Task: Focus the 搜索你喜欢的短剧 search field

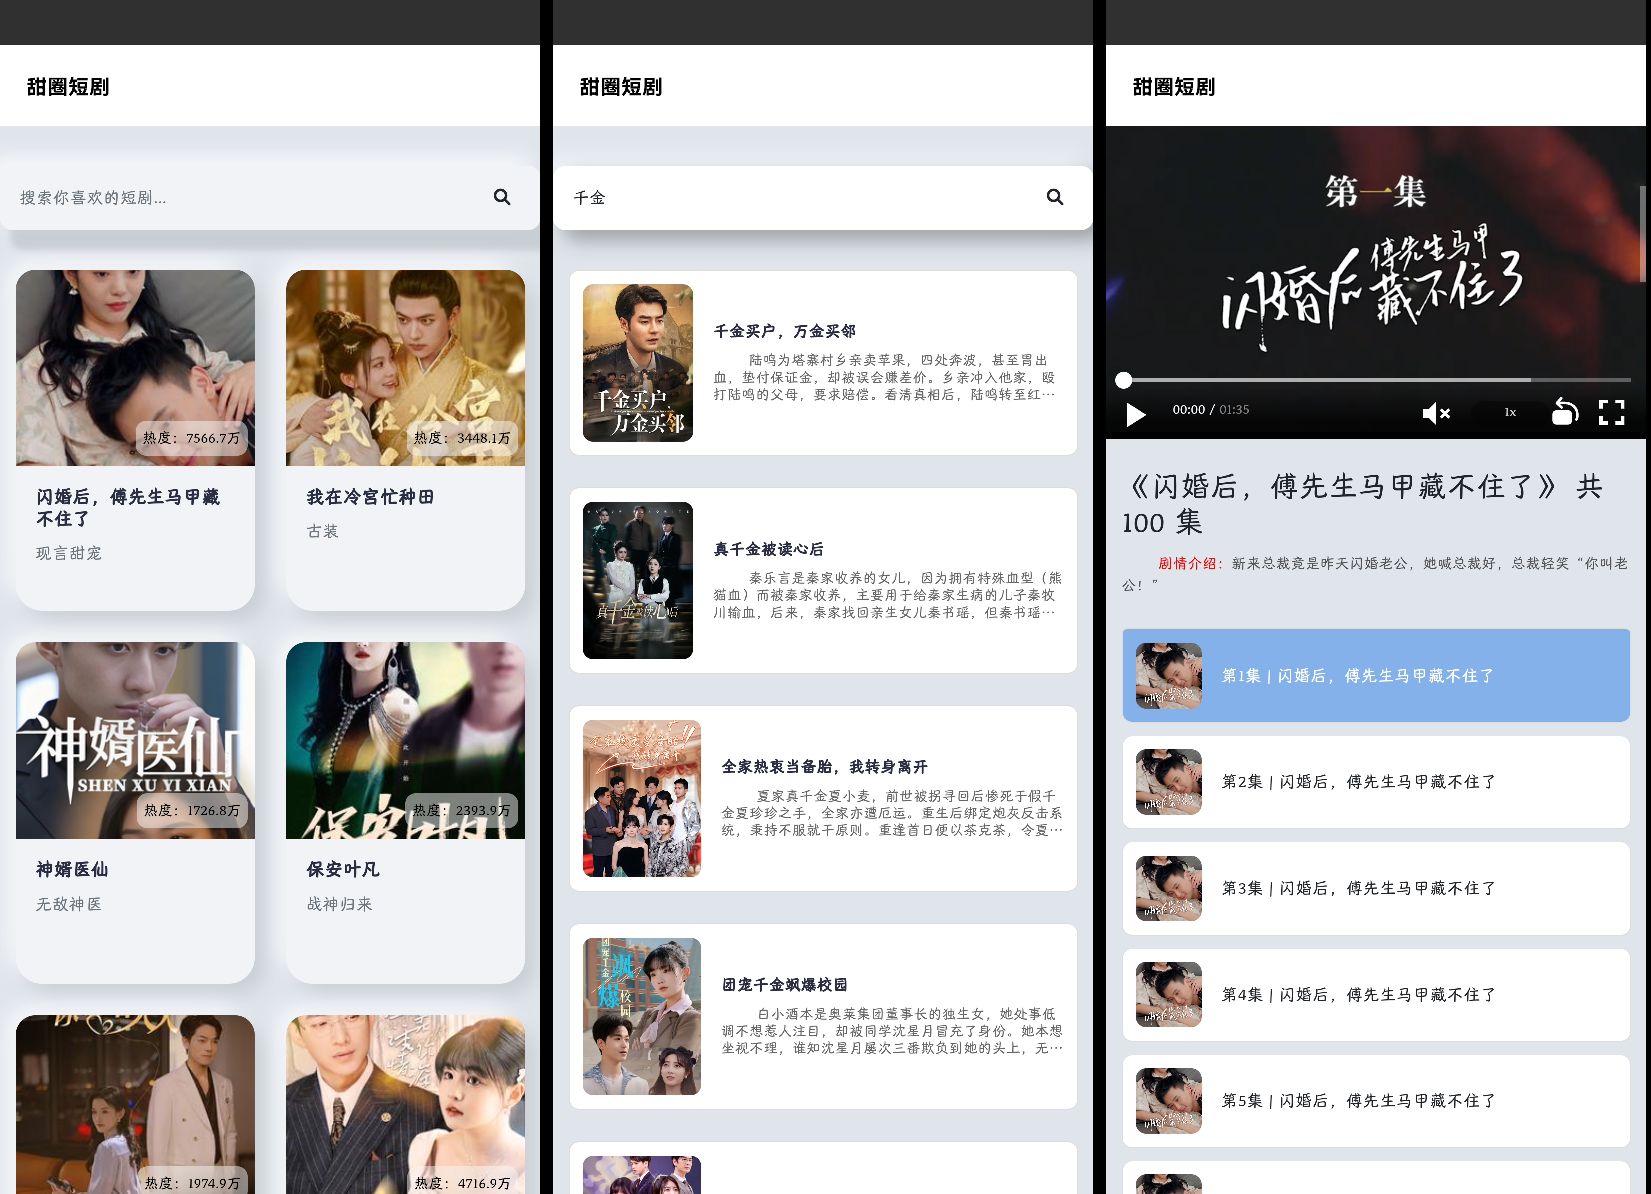Action: pyautogui.click(x=250, y=198)
